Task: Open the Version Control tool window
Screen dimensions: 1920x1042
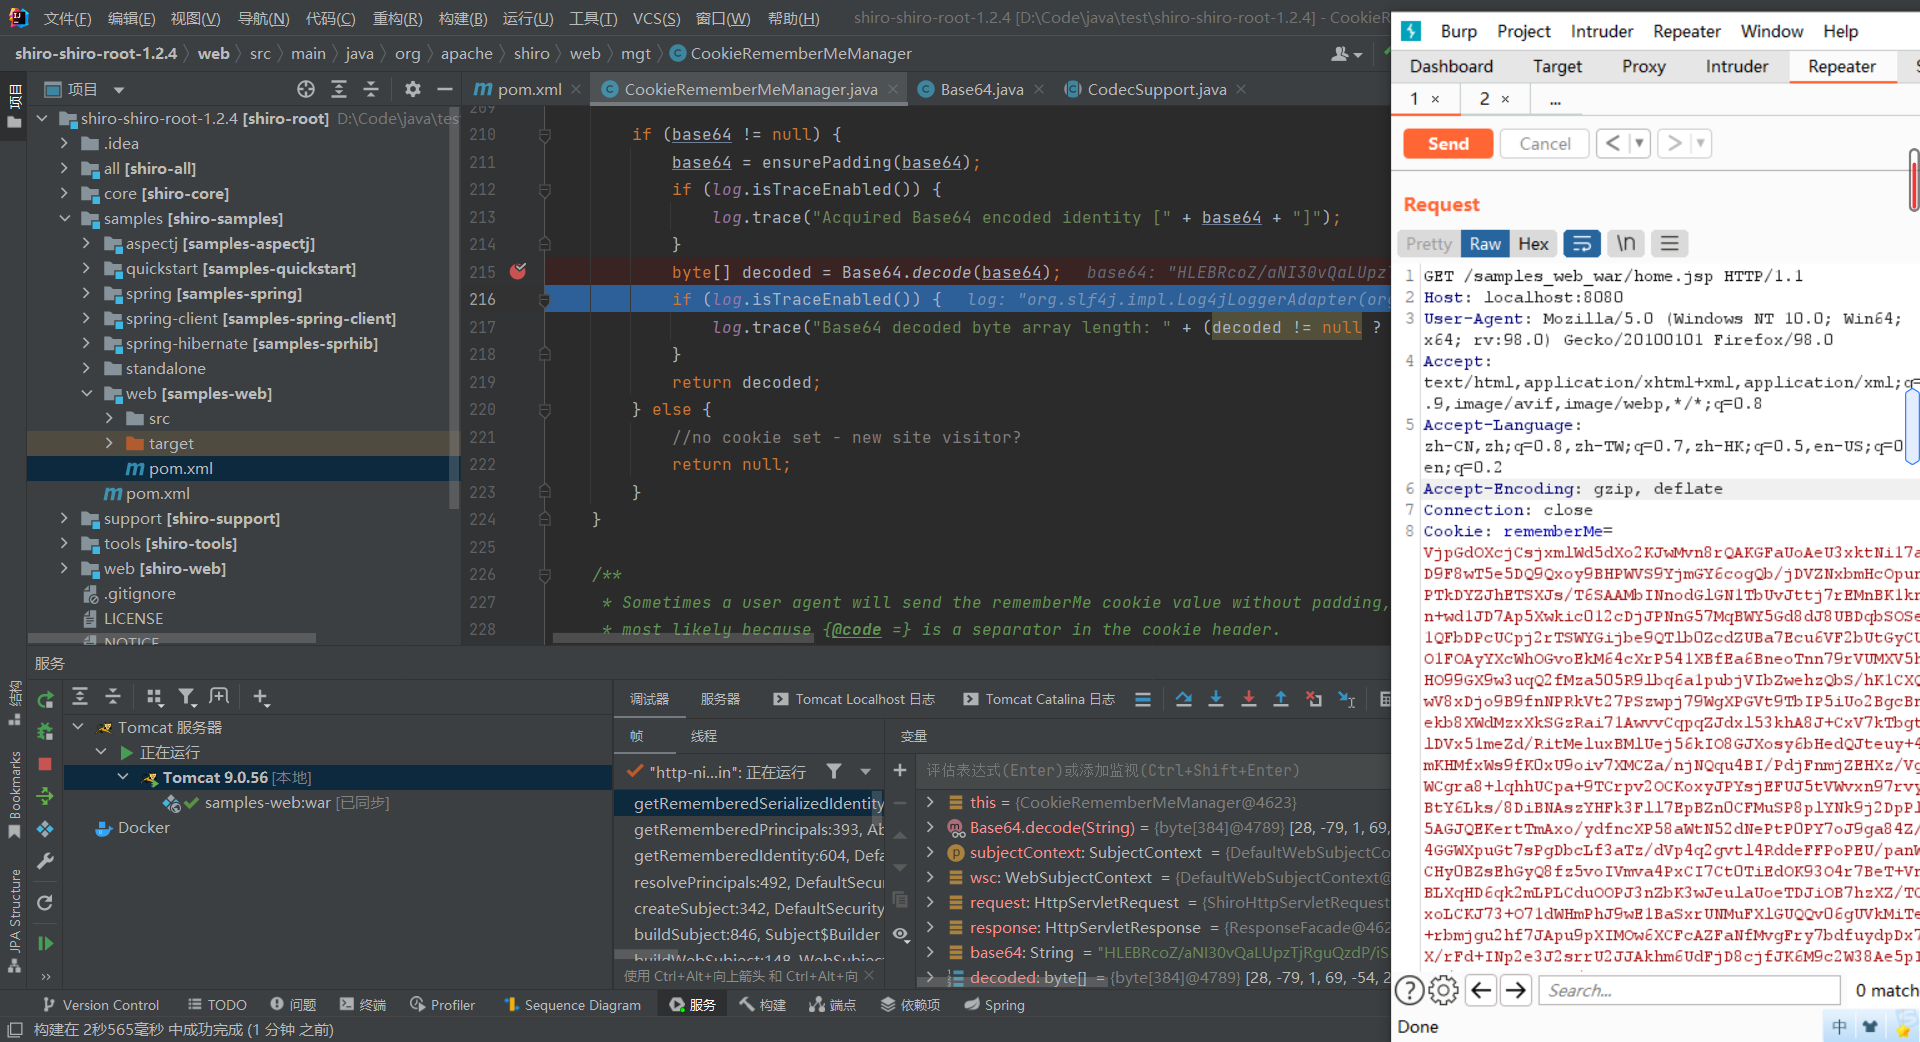Action: click(x=100, y=1004)
